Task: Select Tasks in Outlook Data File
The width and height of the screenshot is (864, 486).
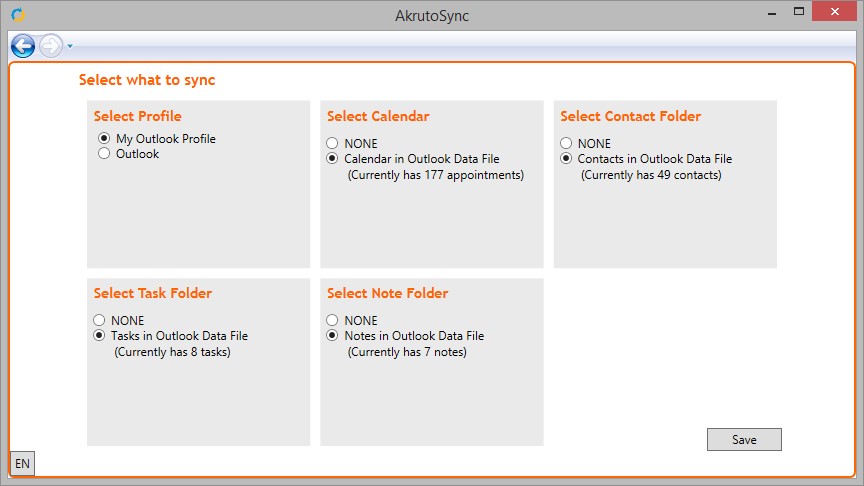Action: tap(100, 336)
